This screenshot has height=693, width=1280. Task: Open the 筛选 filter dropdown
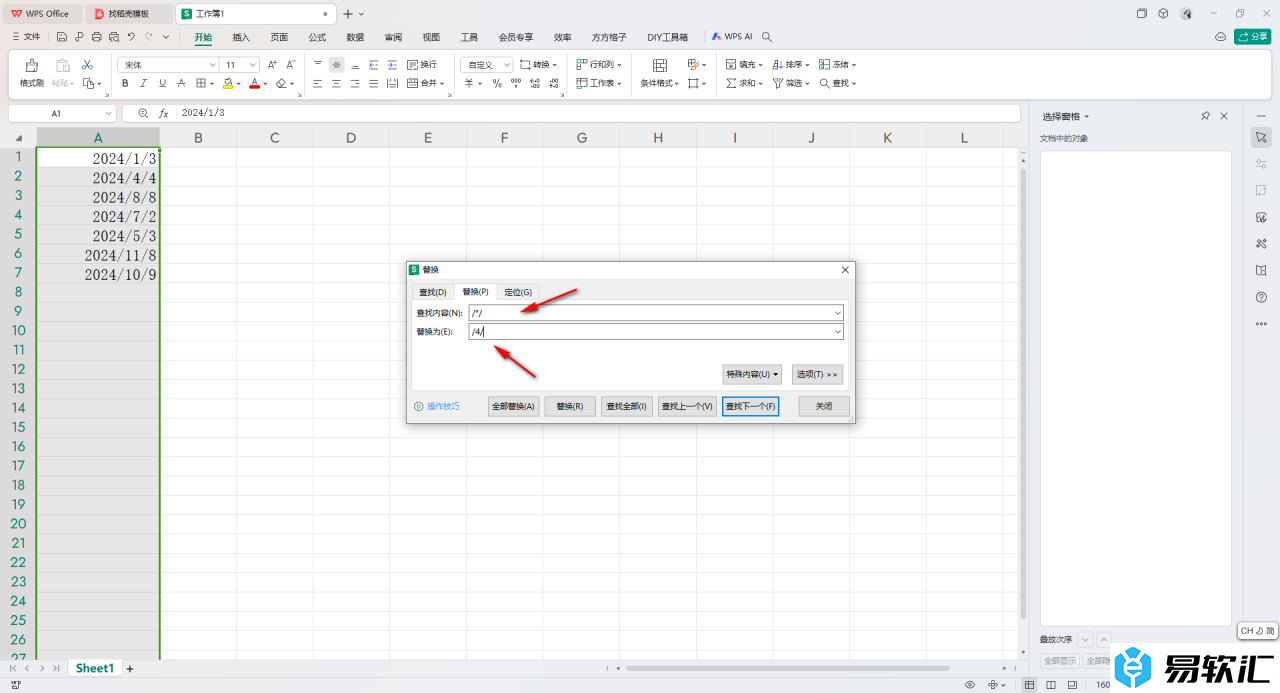(791, 84)
